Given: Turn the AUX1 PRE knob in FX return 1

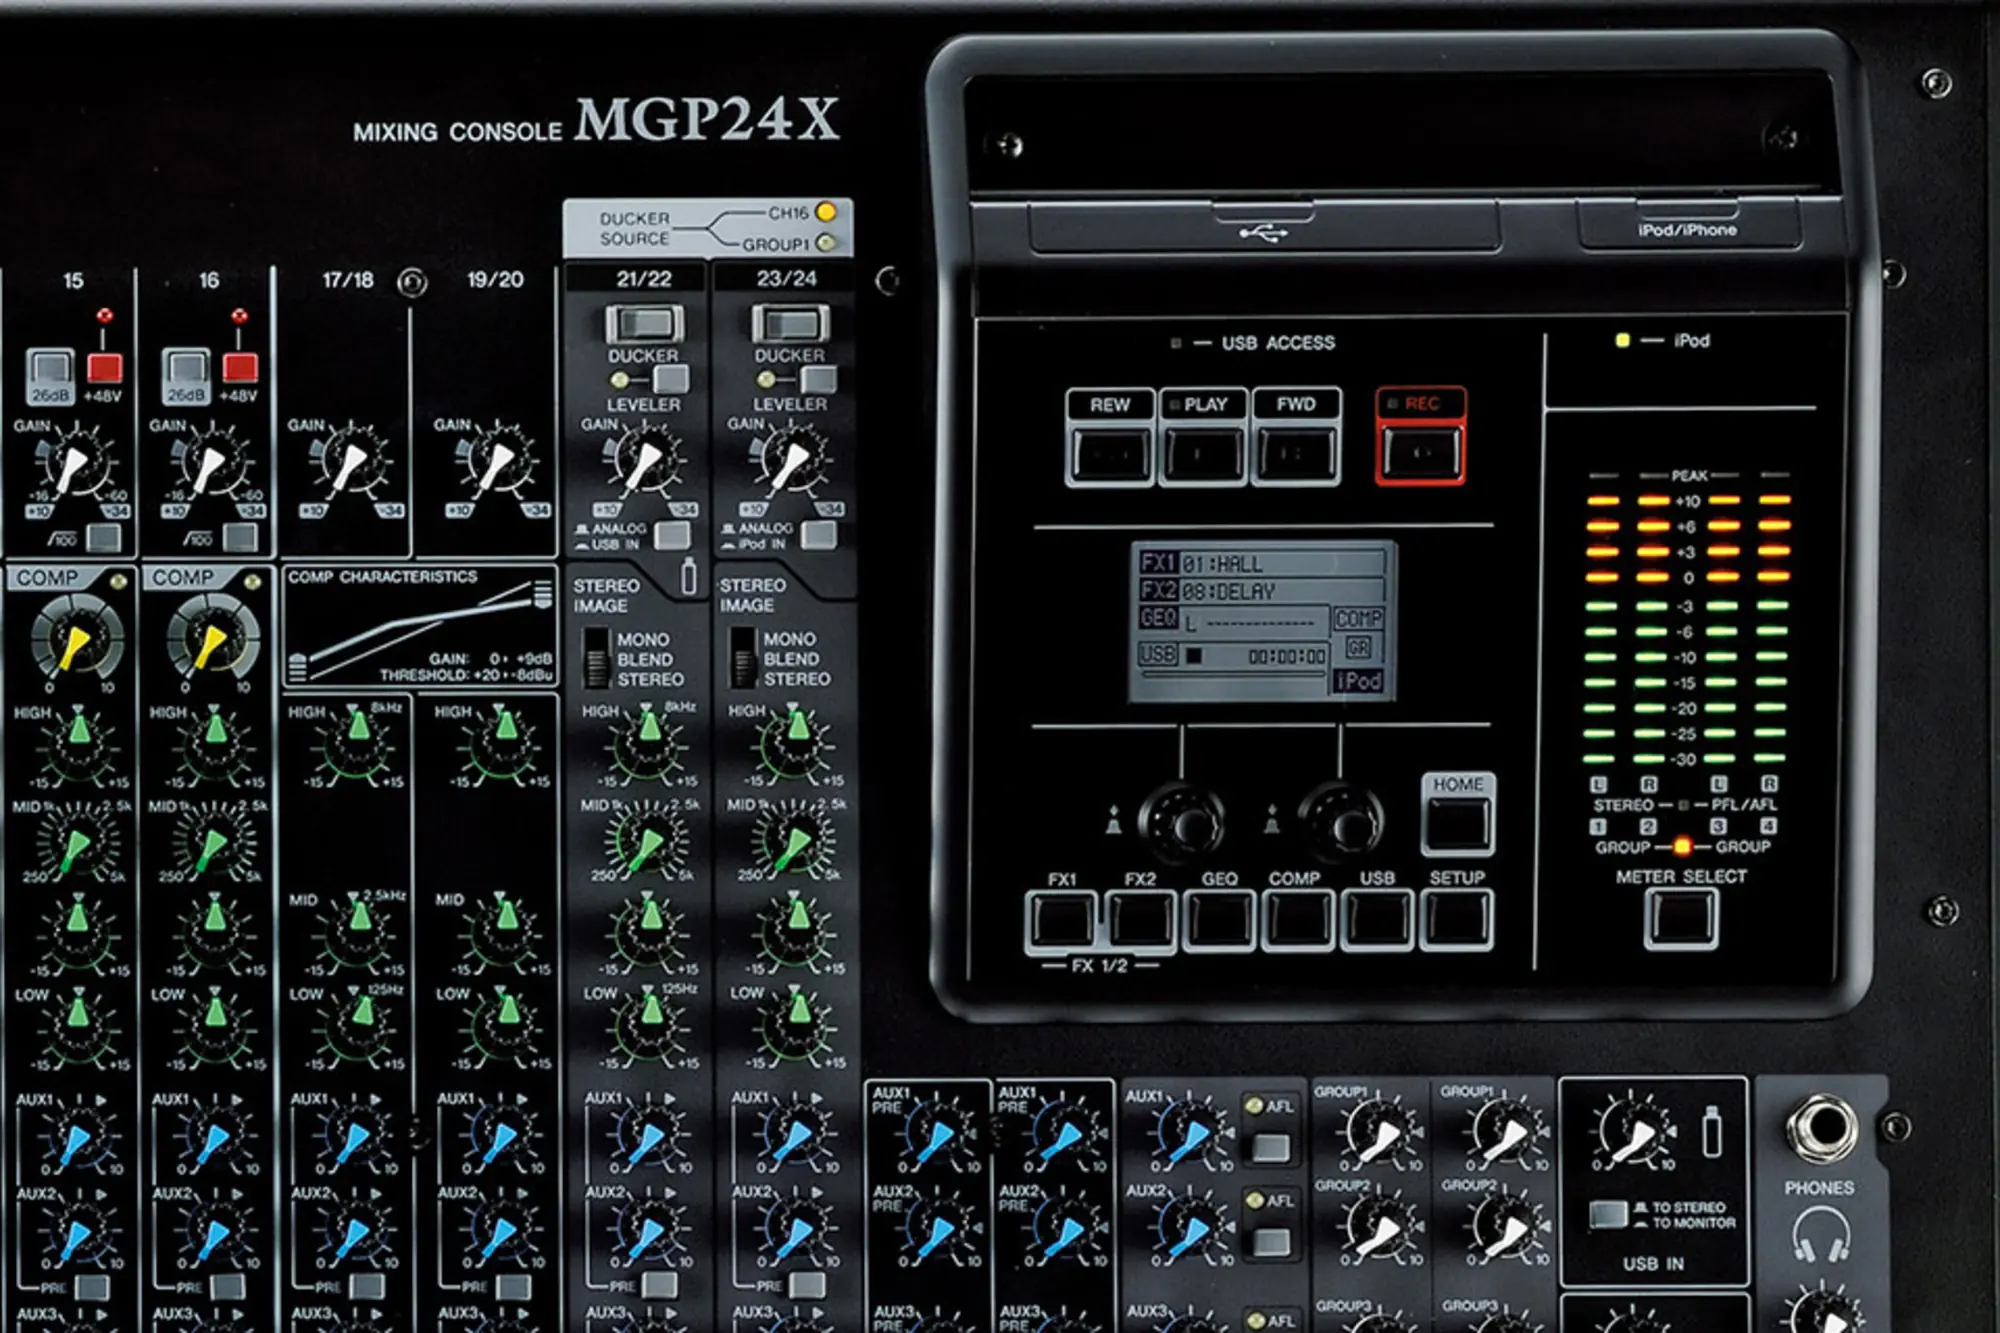Looking at the screenshot, I should click(934, 1138).
